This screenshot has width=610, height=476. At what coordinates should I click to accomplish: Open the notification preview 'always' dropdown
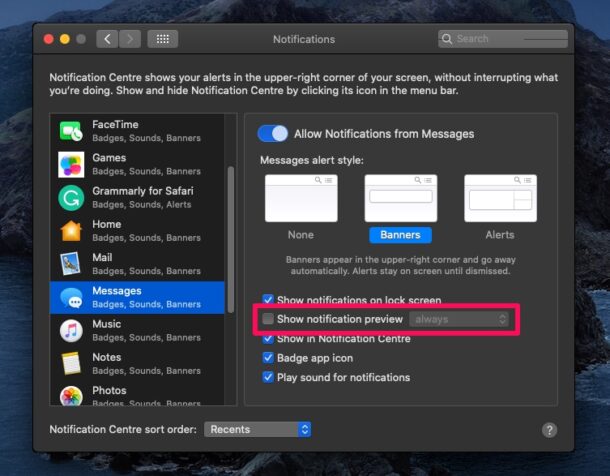(459, 319)
